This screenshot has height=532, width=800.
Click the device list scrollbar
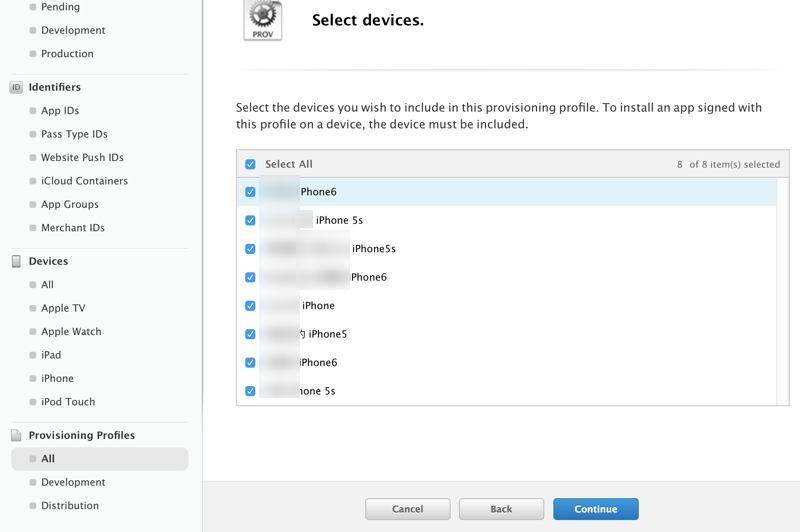[x=782, y=292]
